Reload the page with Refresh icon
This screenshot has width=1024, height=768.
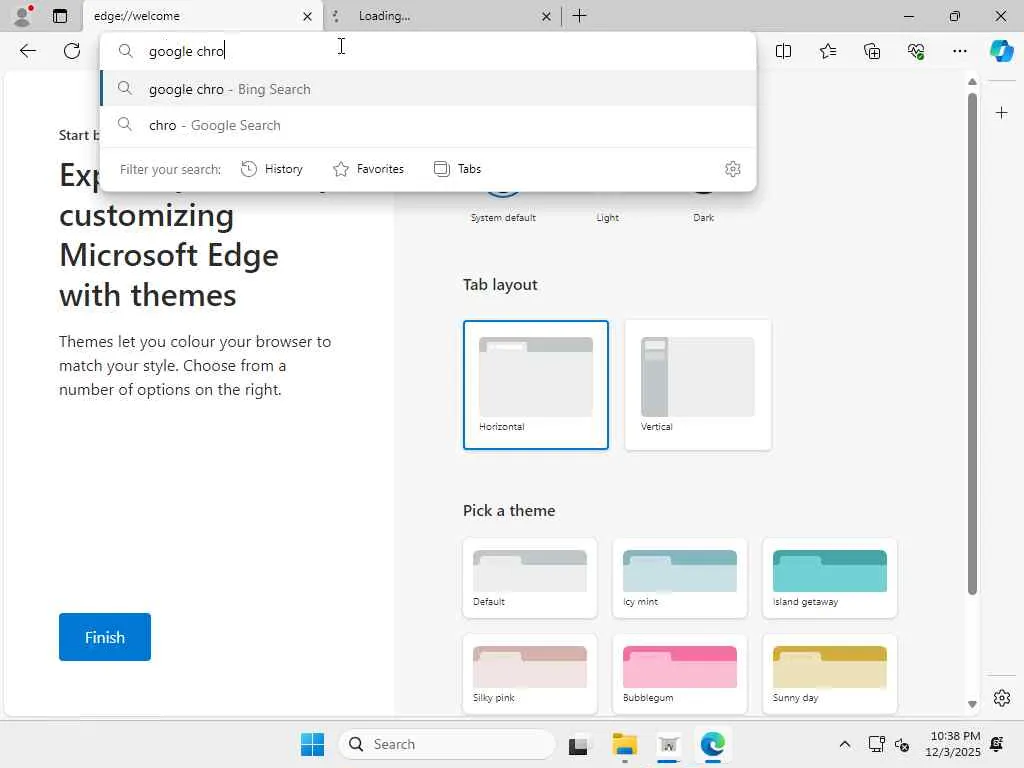(72, 51)
